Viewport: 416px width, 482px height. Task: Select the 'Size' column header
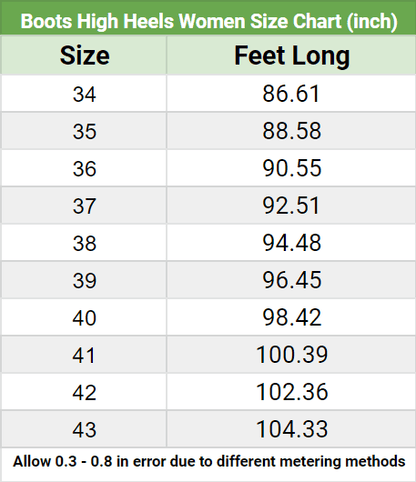[84, 55]
